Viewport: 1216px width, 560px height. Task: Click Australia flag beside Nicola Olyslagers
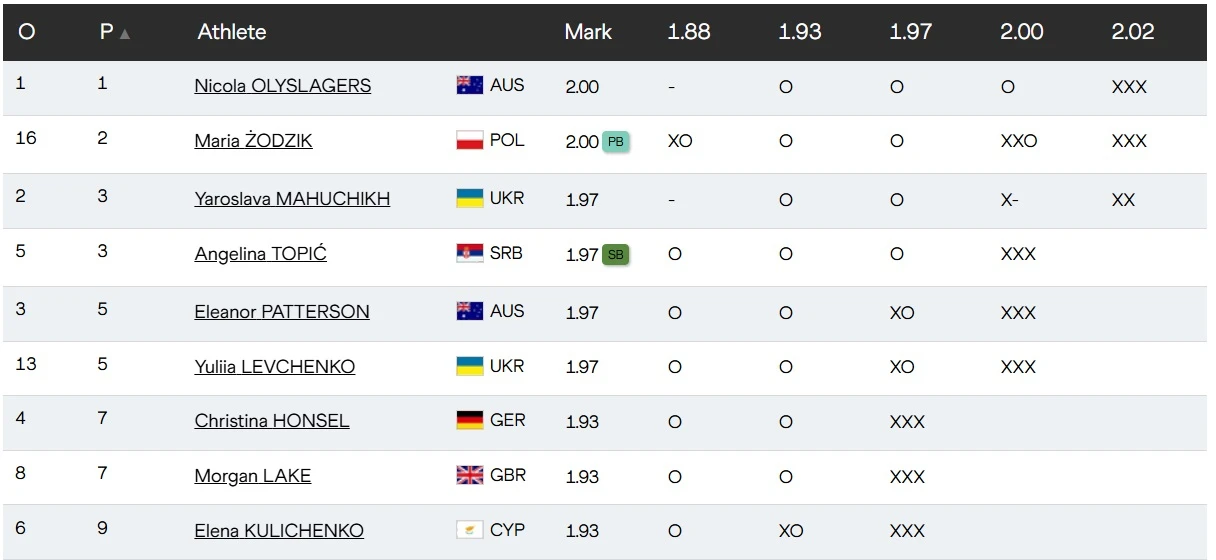(470, 85)
